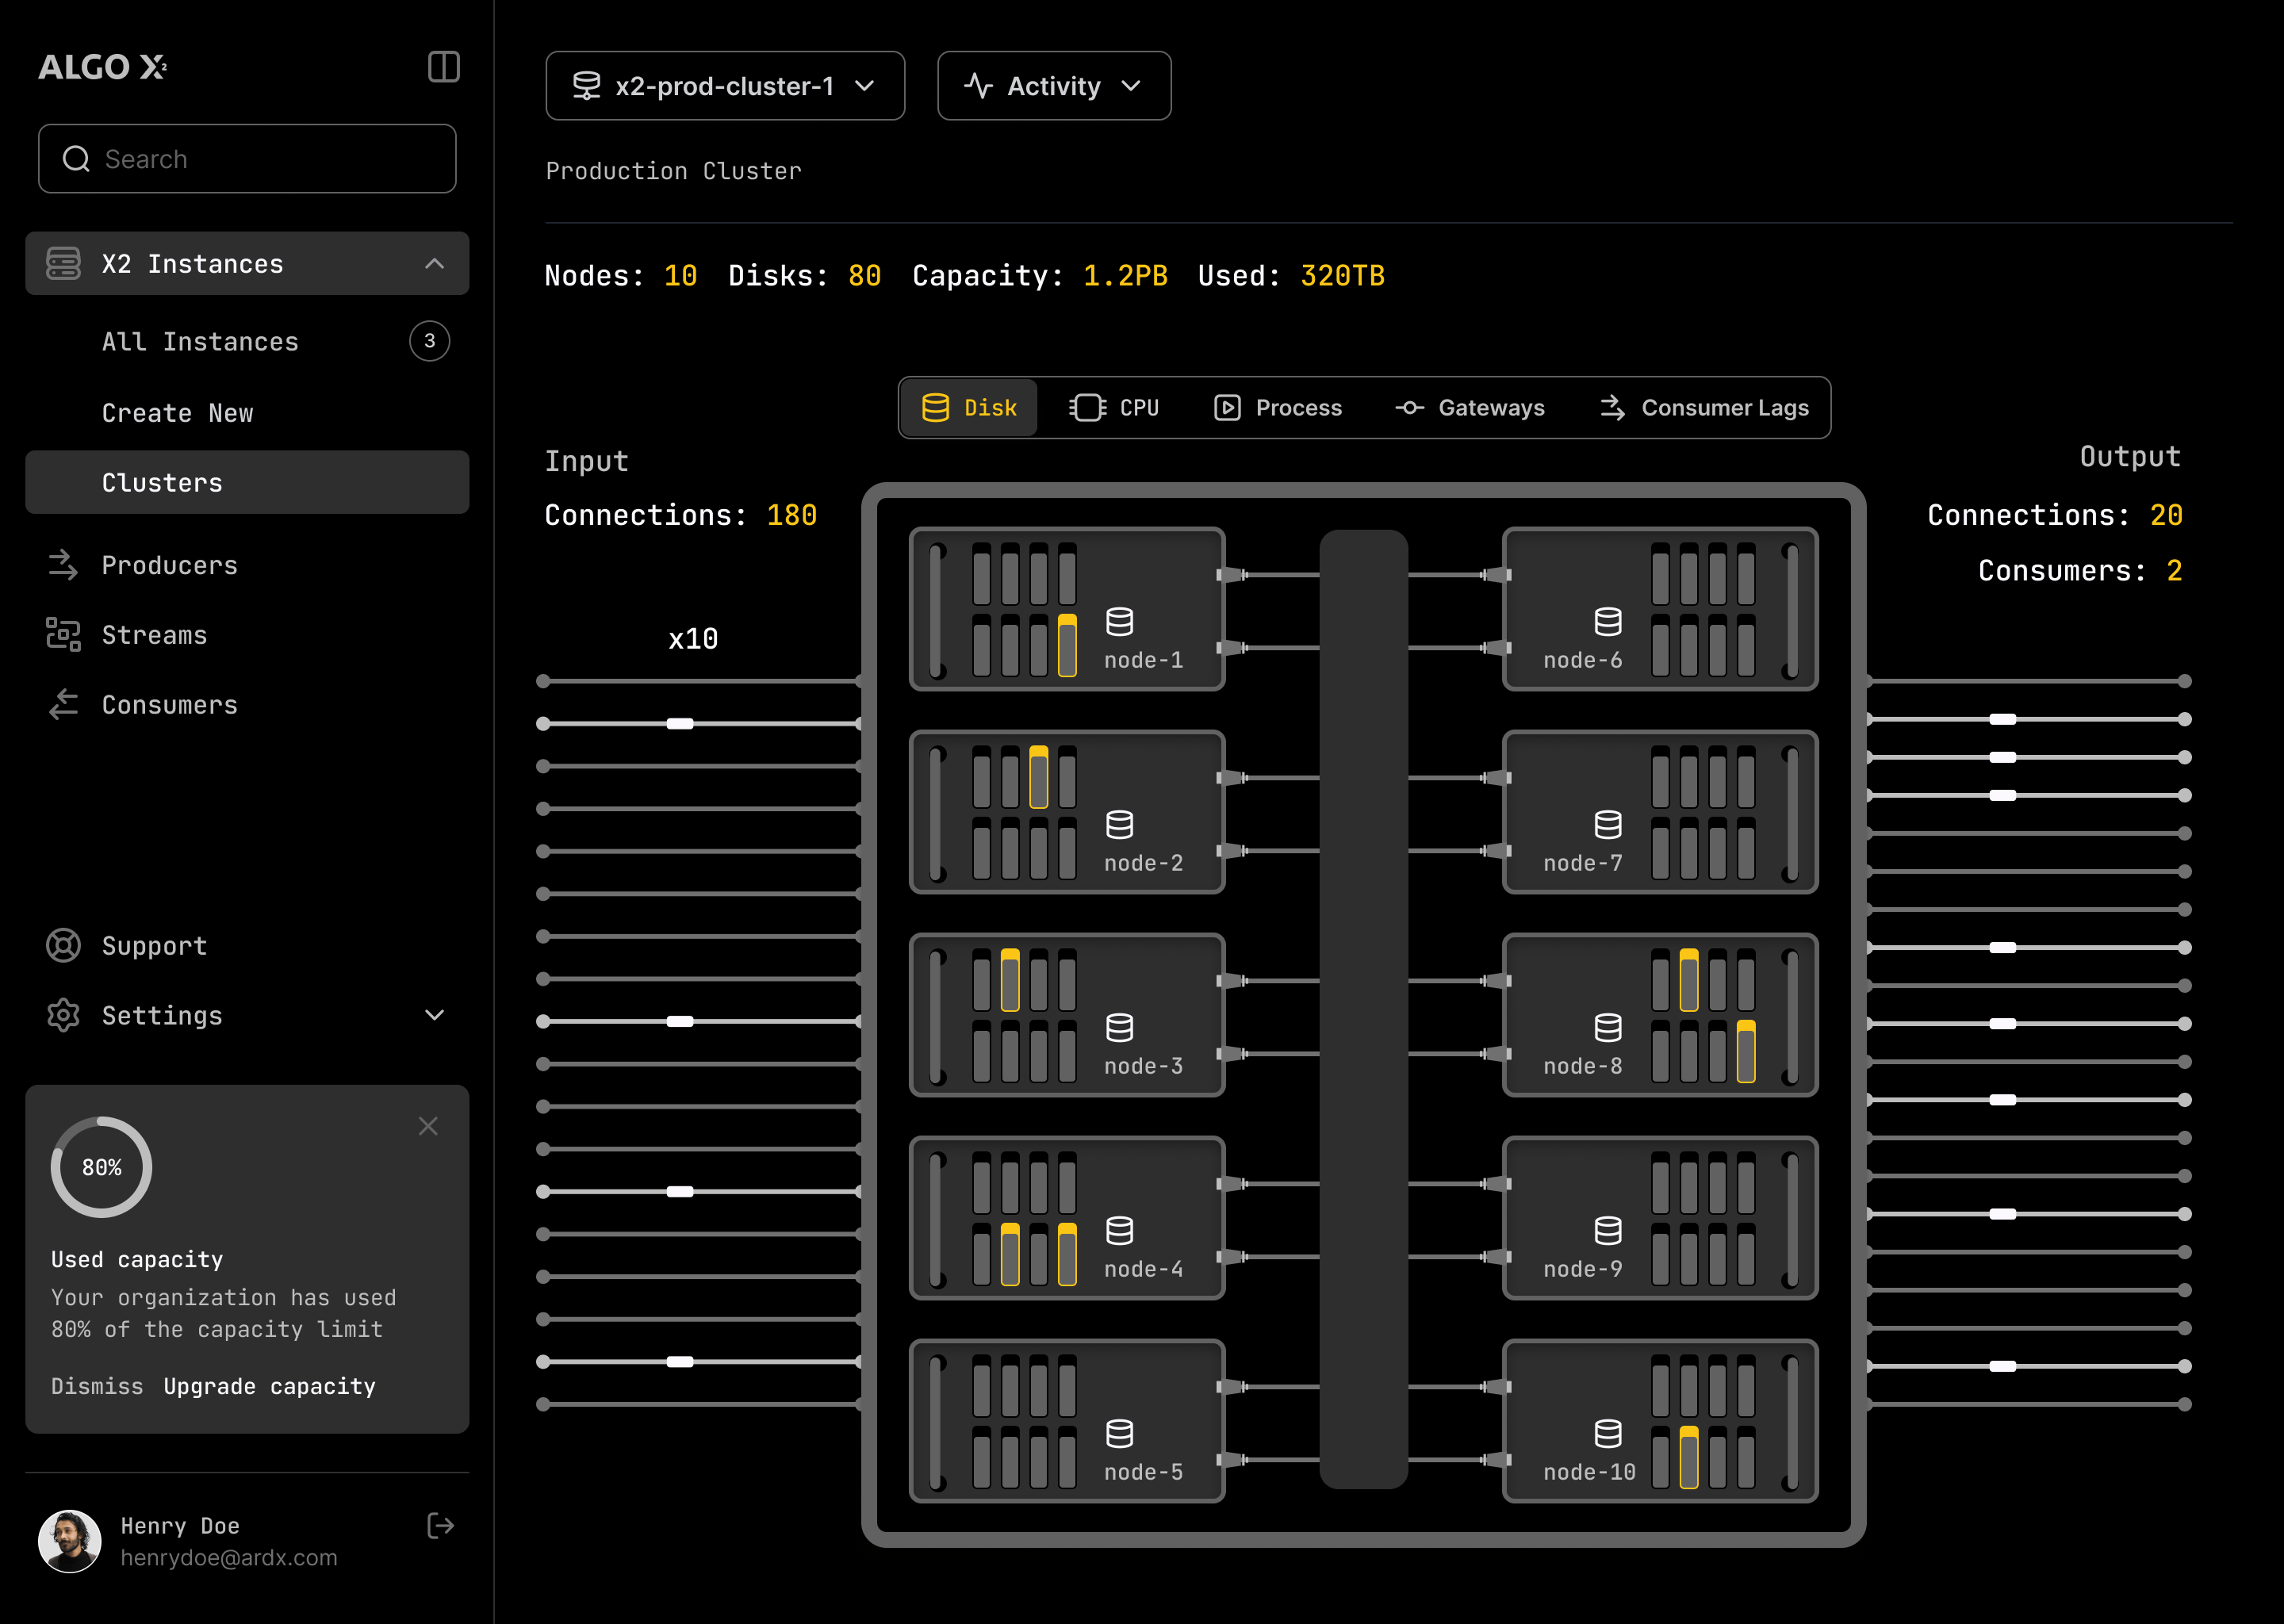The image size is (2284, 1624).
Task: Expand the Activity dropdown menu
Action: click(1051, 84)
